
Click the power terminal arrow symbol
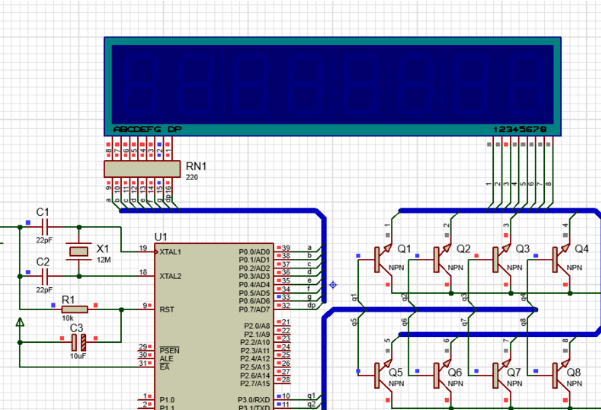(20, 322)
